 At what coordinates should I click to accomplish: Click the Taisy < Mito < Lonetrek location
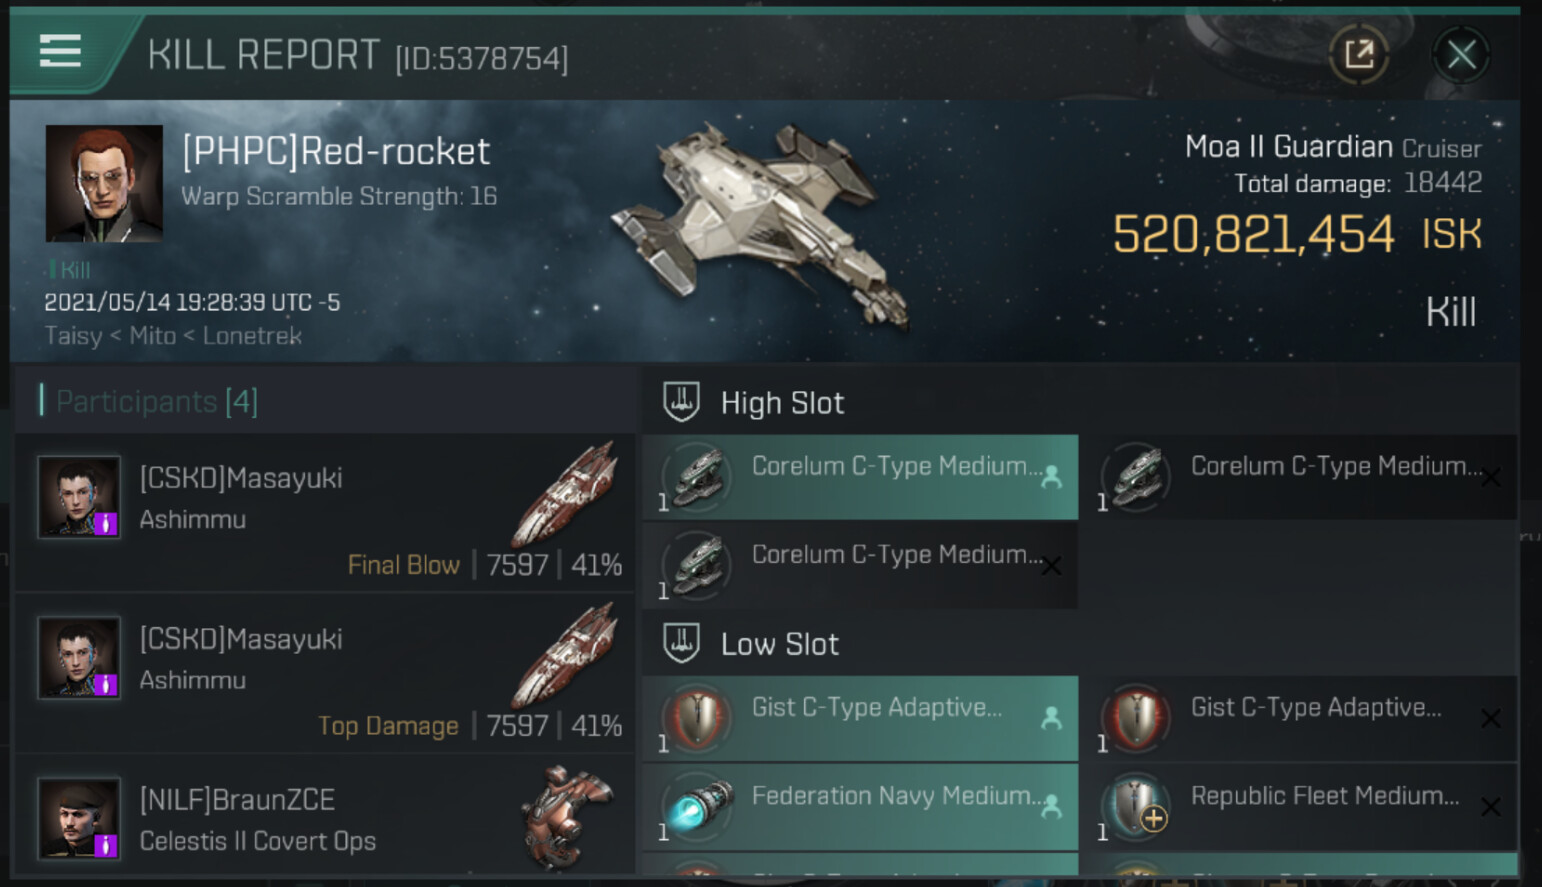pyautogui.click(x=173, y=336)
